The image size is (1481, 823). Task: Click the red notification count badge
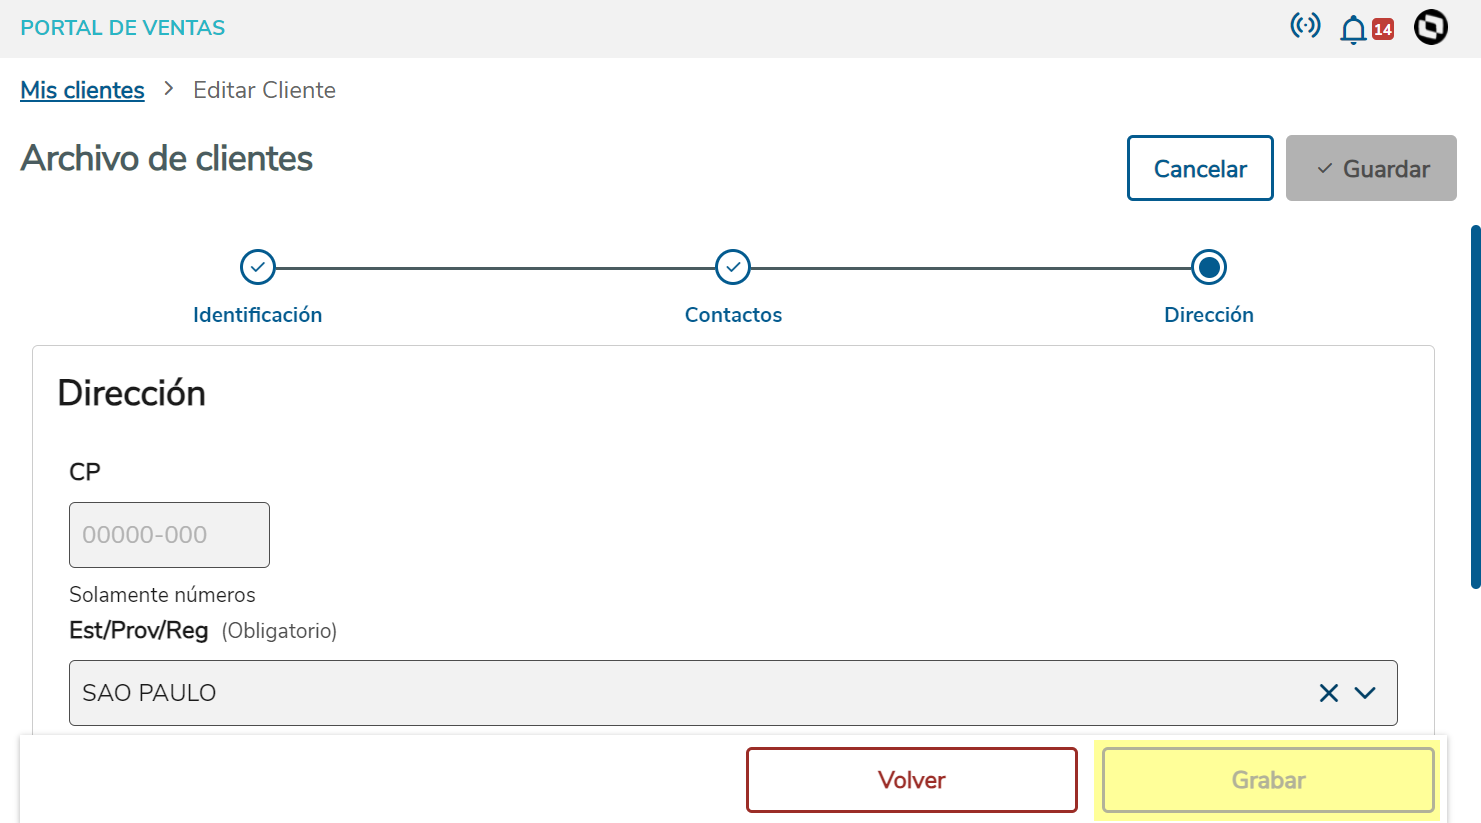(1383, 29)
